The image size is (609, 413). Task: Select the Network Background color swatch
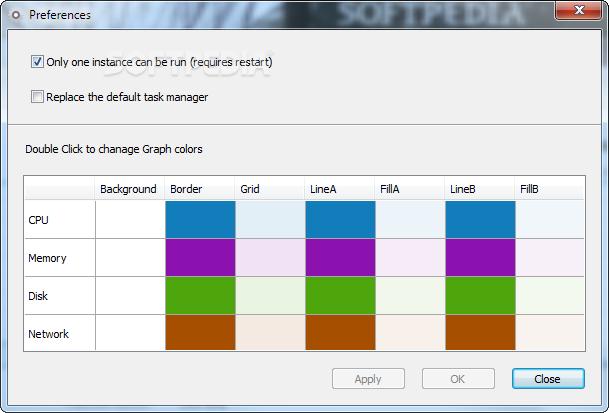(x=130, y=333)
